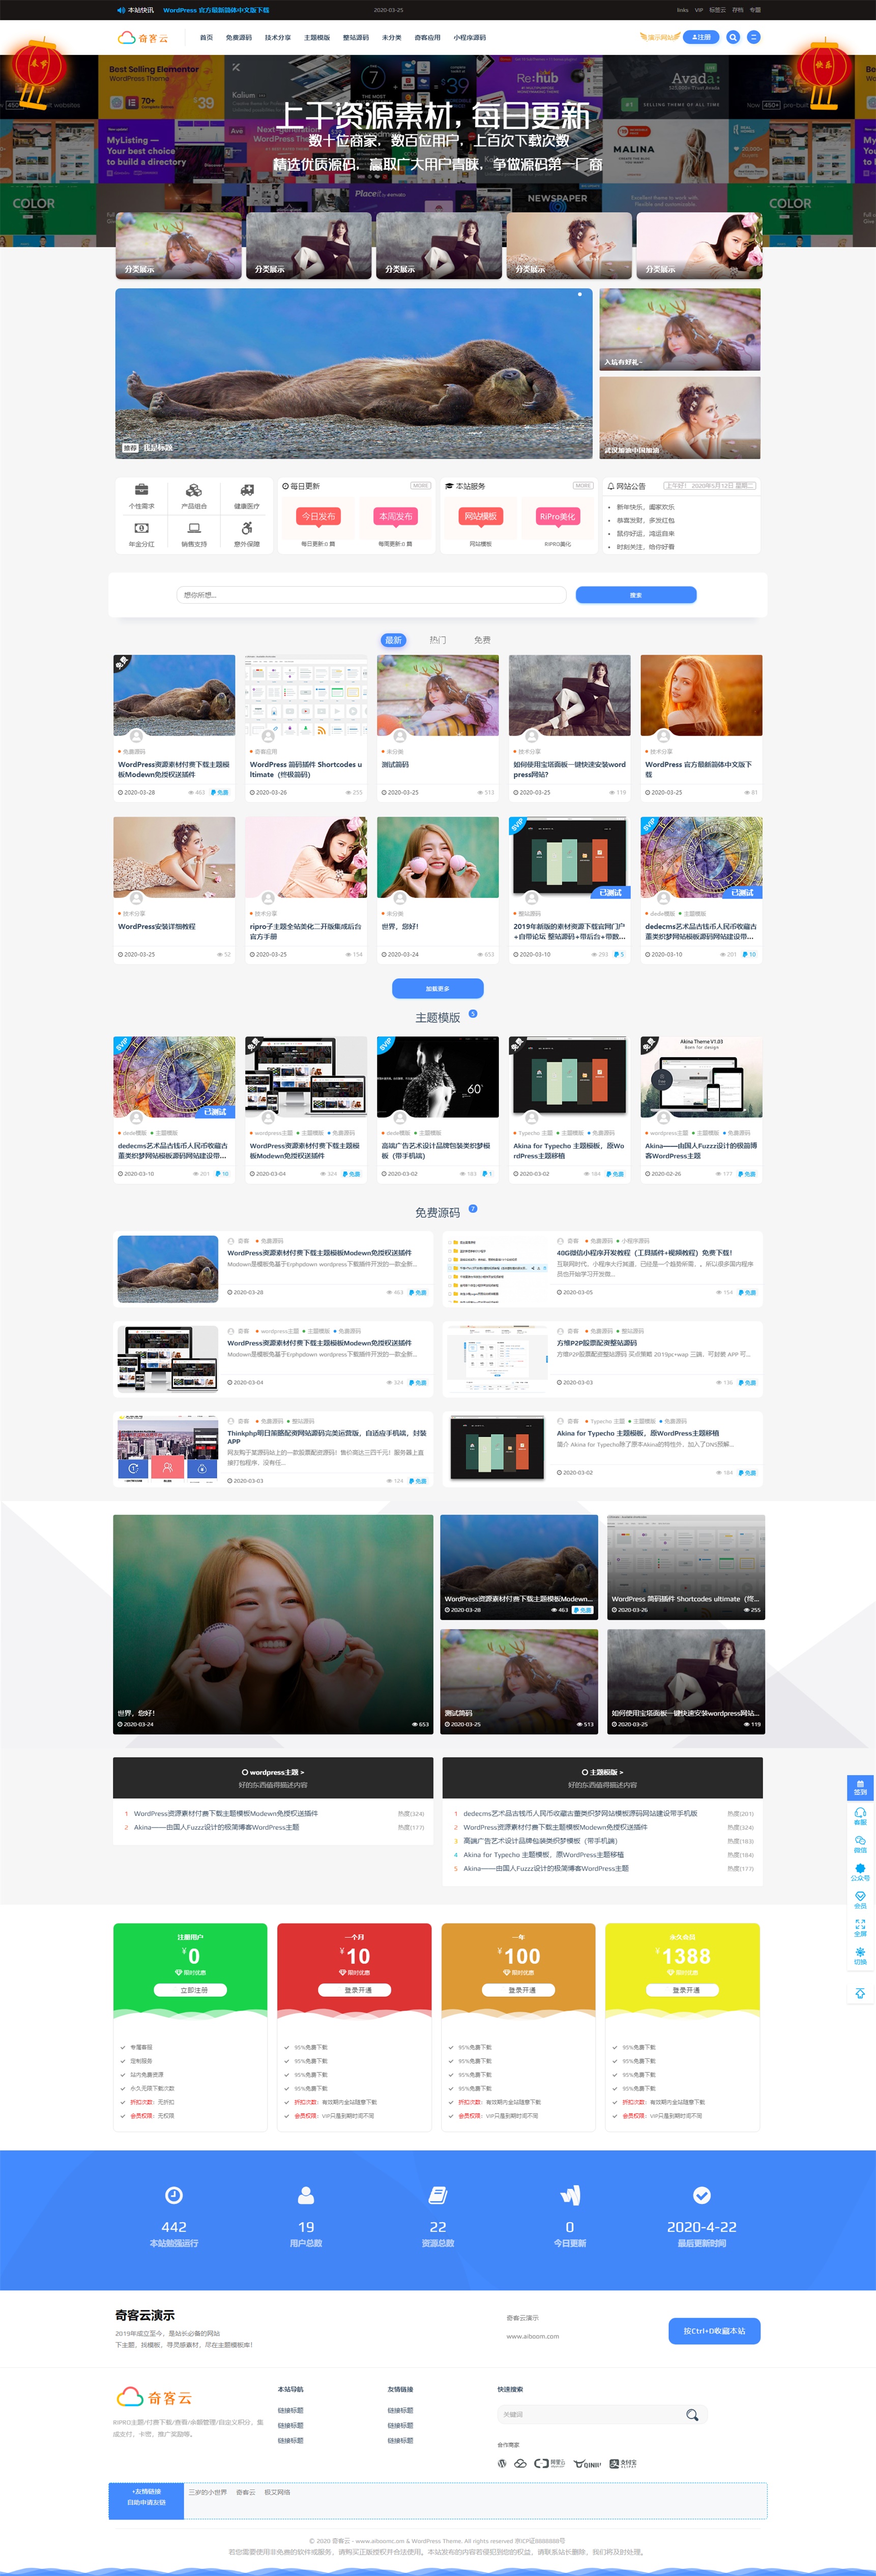
Task: Click the 阿里云 partner logo in footer
Action: [549, 2463]
